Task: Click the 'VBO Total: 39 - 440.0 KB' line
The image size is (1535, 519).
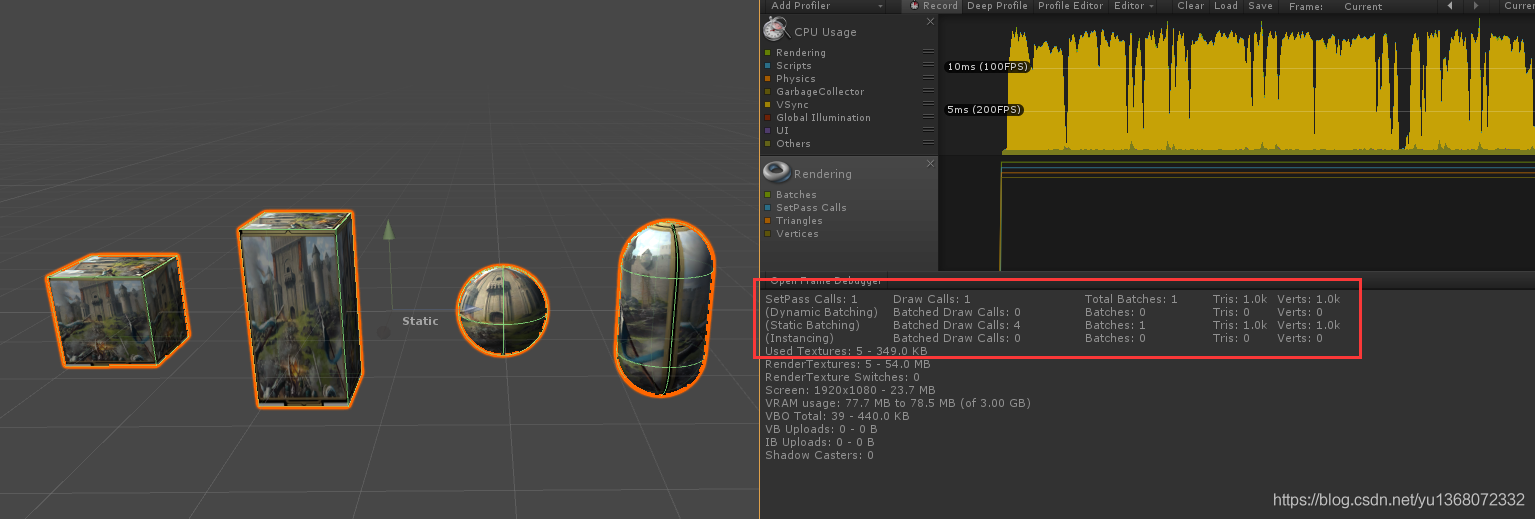Action: click(837, 416)
